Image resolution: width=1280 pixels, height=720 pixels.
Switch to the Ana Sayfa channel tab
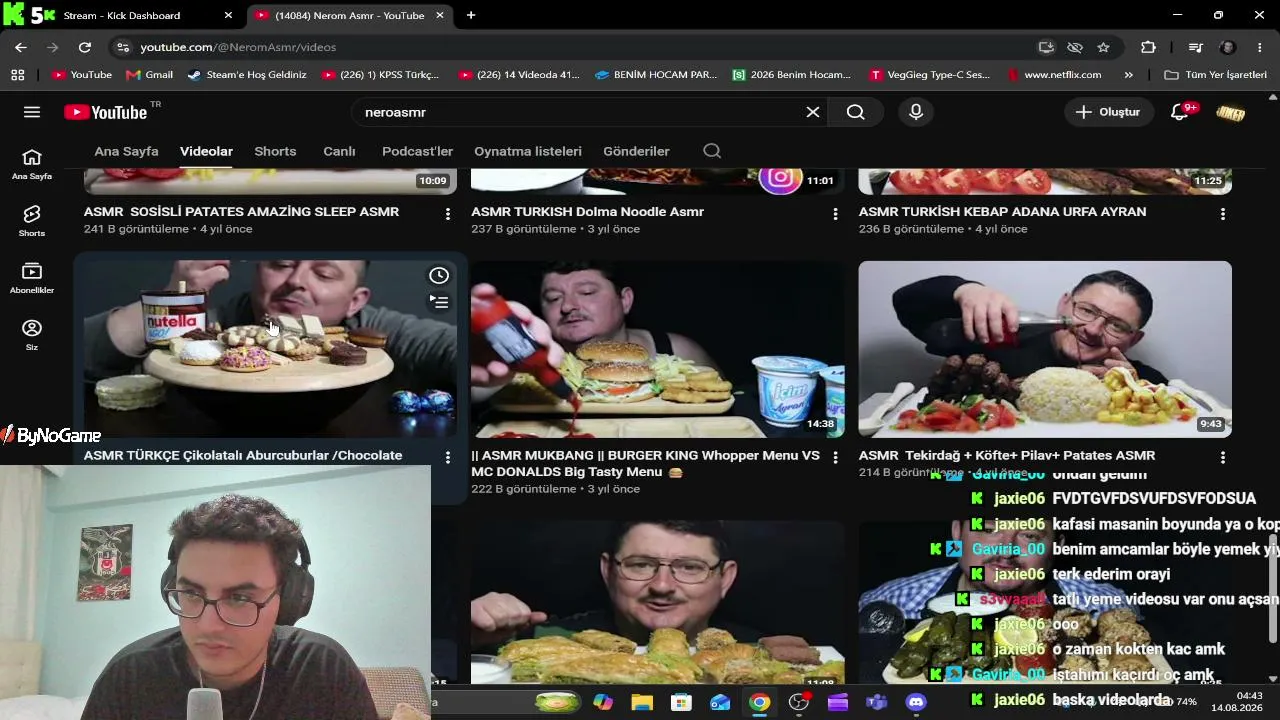[x=126, y=151]
